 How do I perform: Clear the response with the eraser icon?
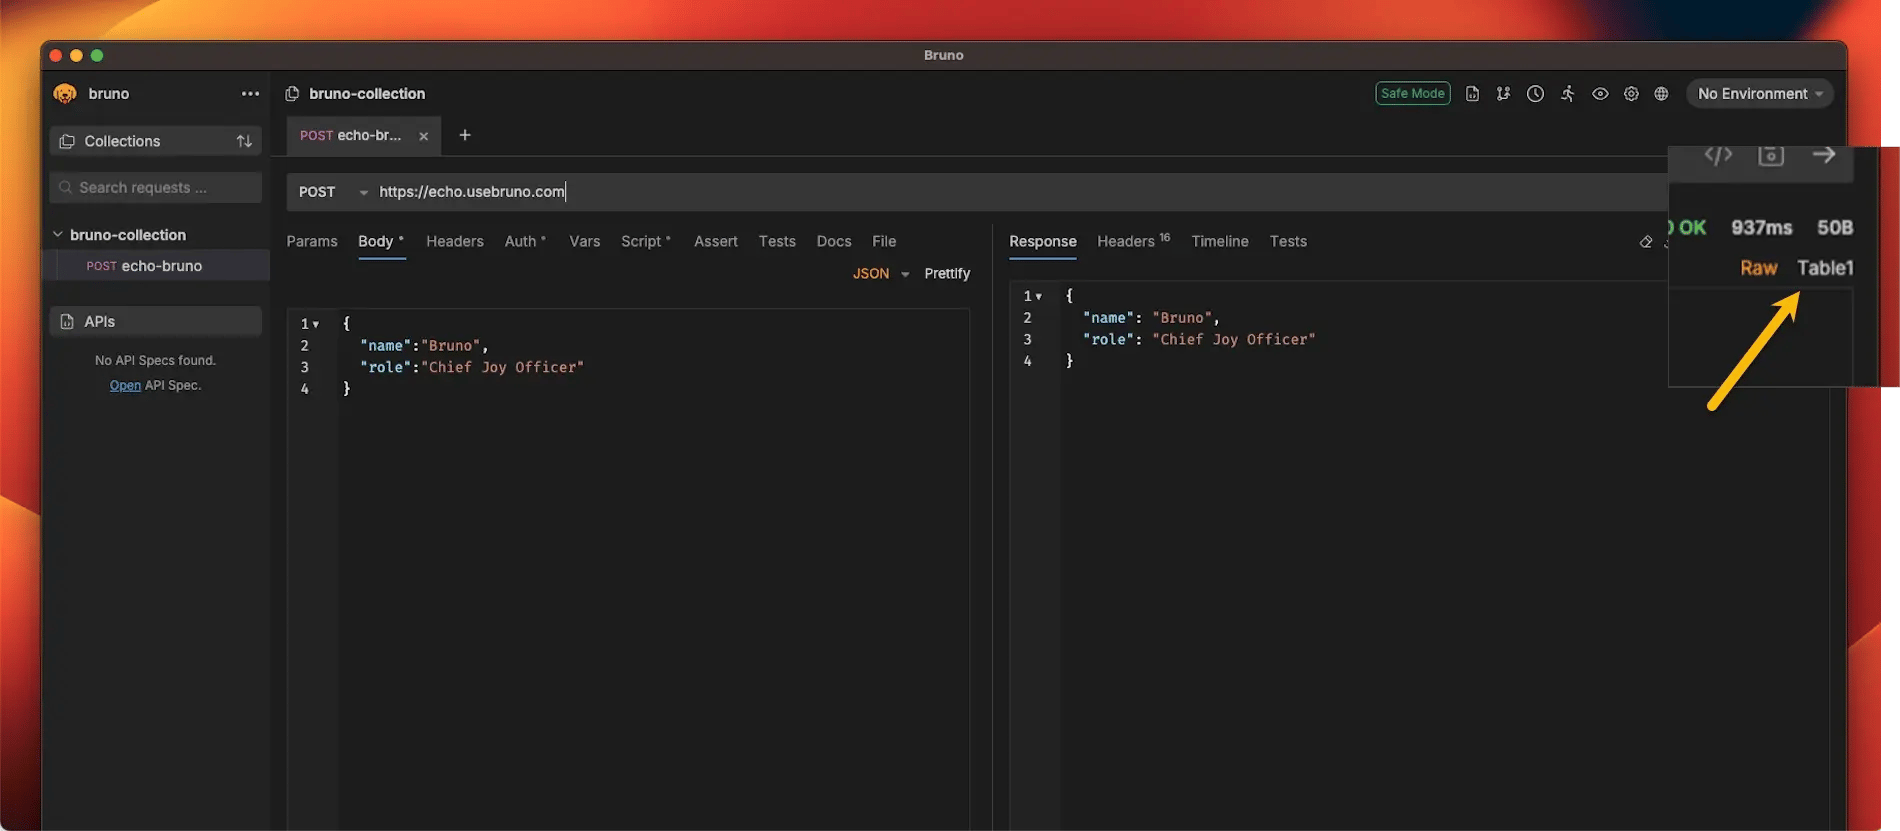[x=1646, y=242]
